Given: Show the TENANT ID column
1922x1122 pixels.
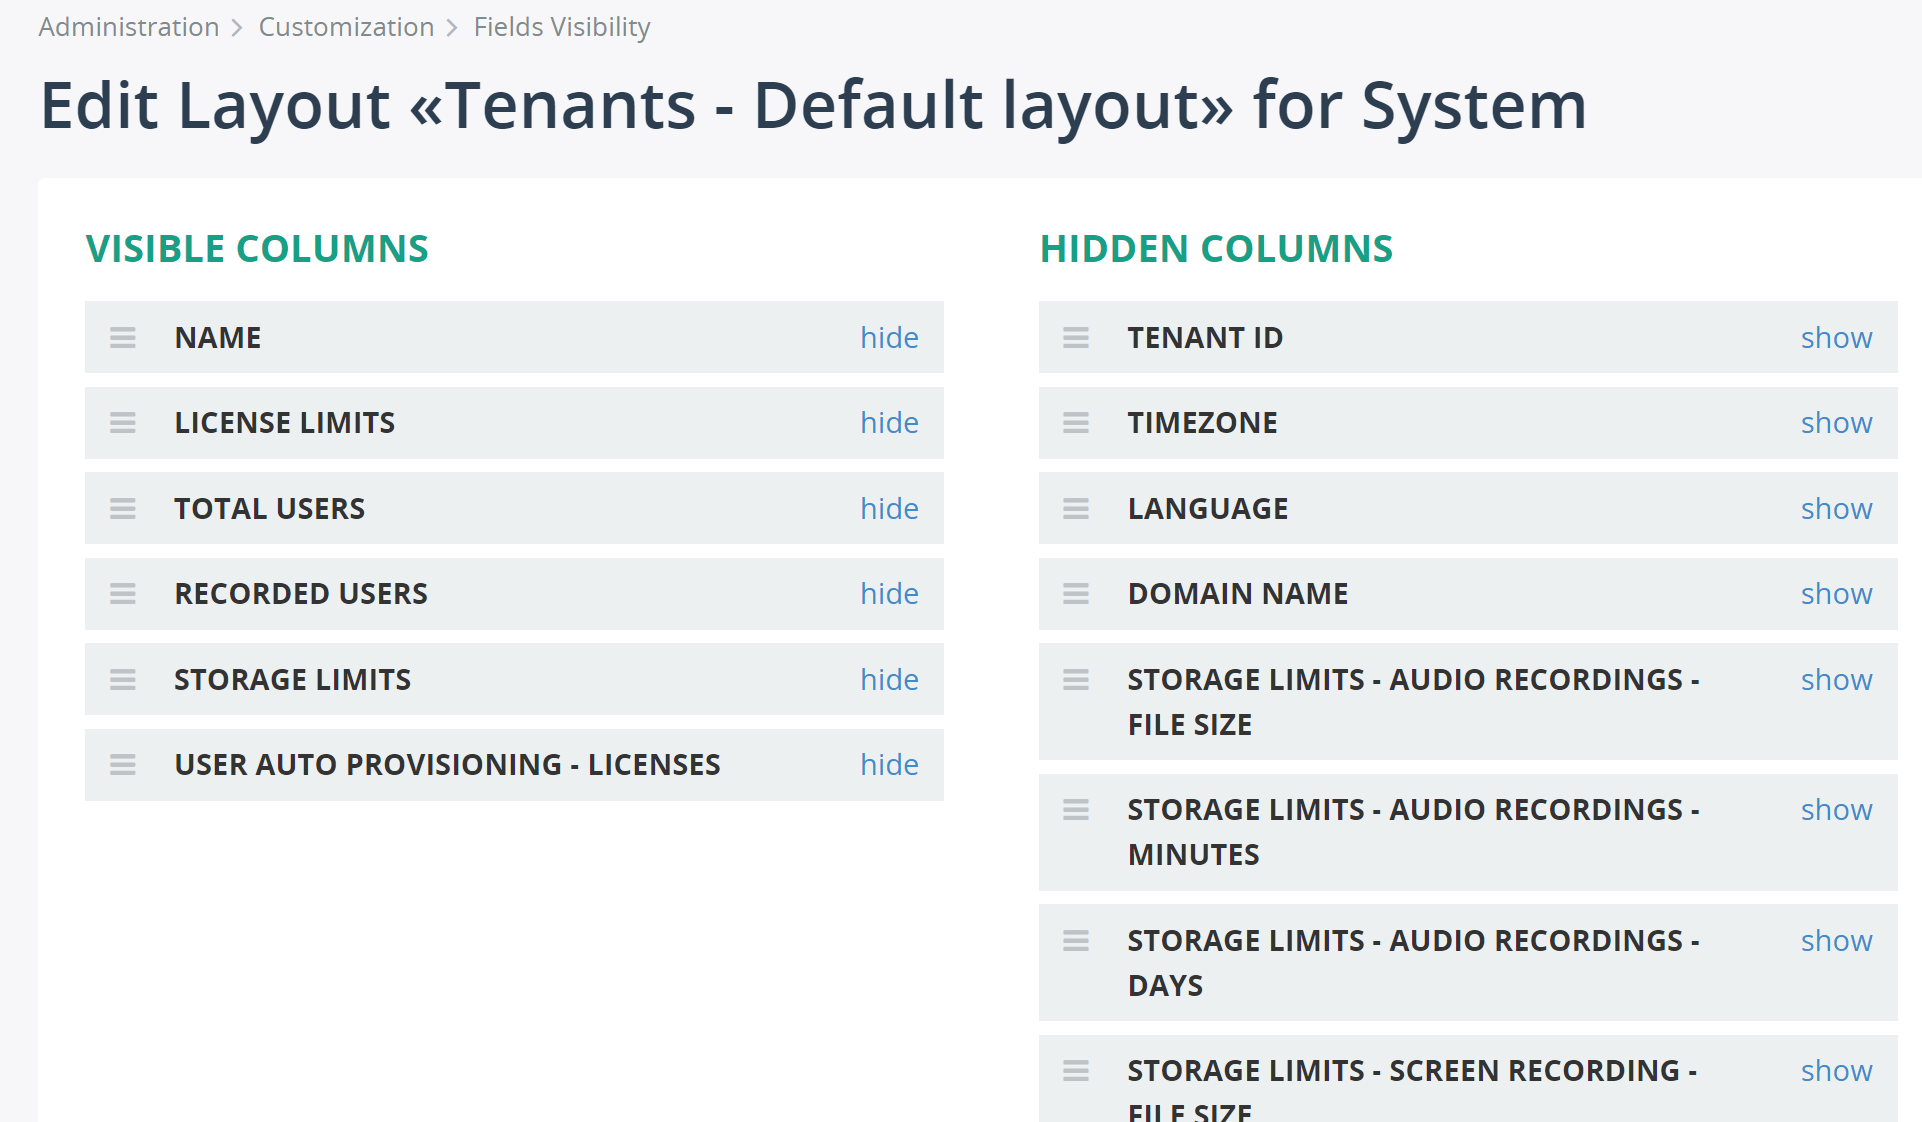Looking at the screenshot, I should (1837, 338).
